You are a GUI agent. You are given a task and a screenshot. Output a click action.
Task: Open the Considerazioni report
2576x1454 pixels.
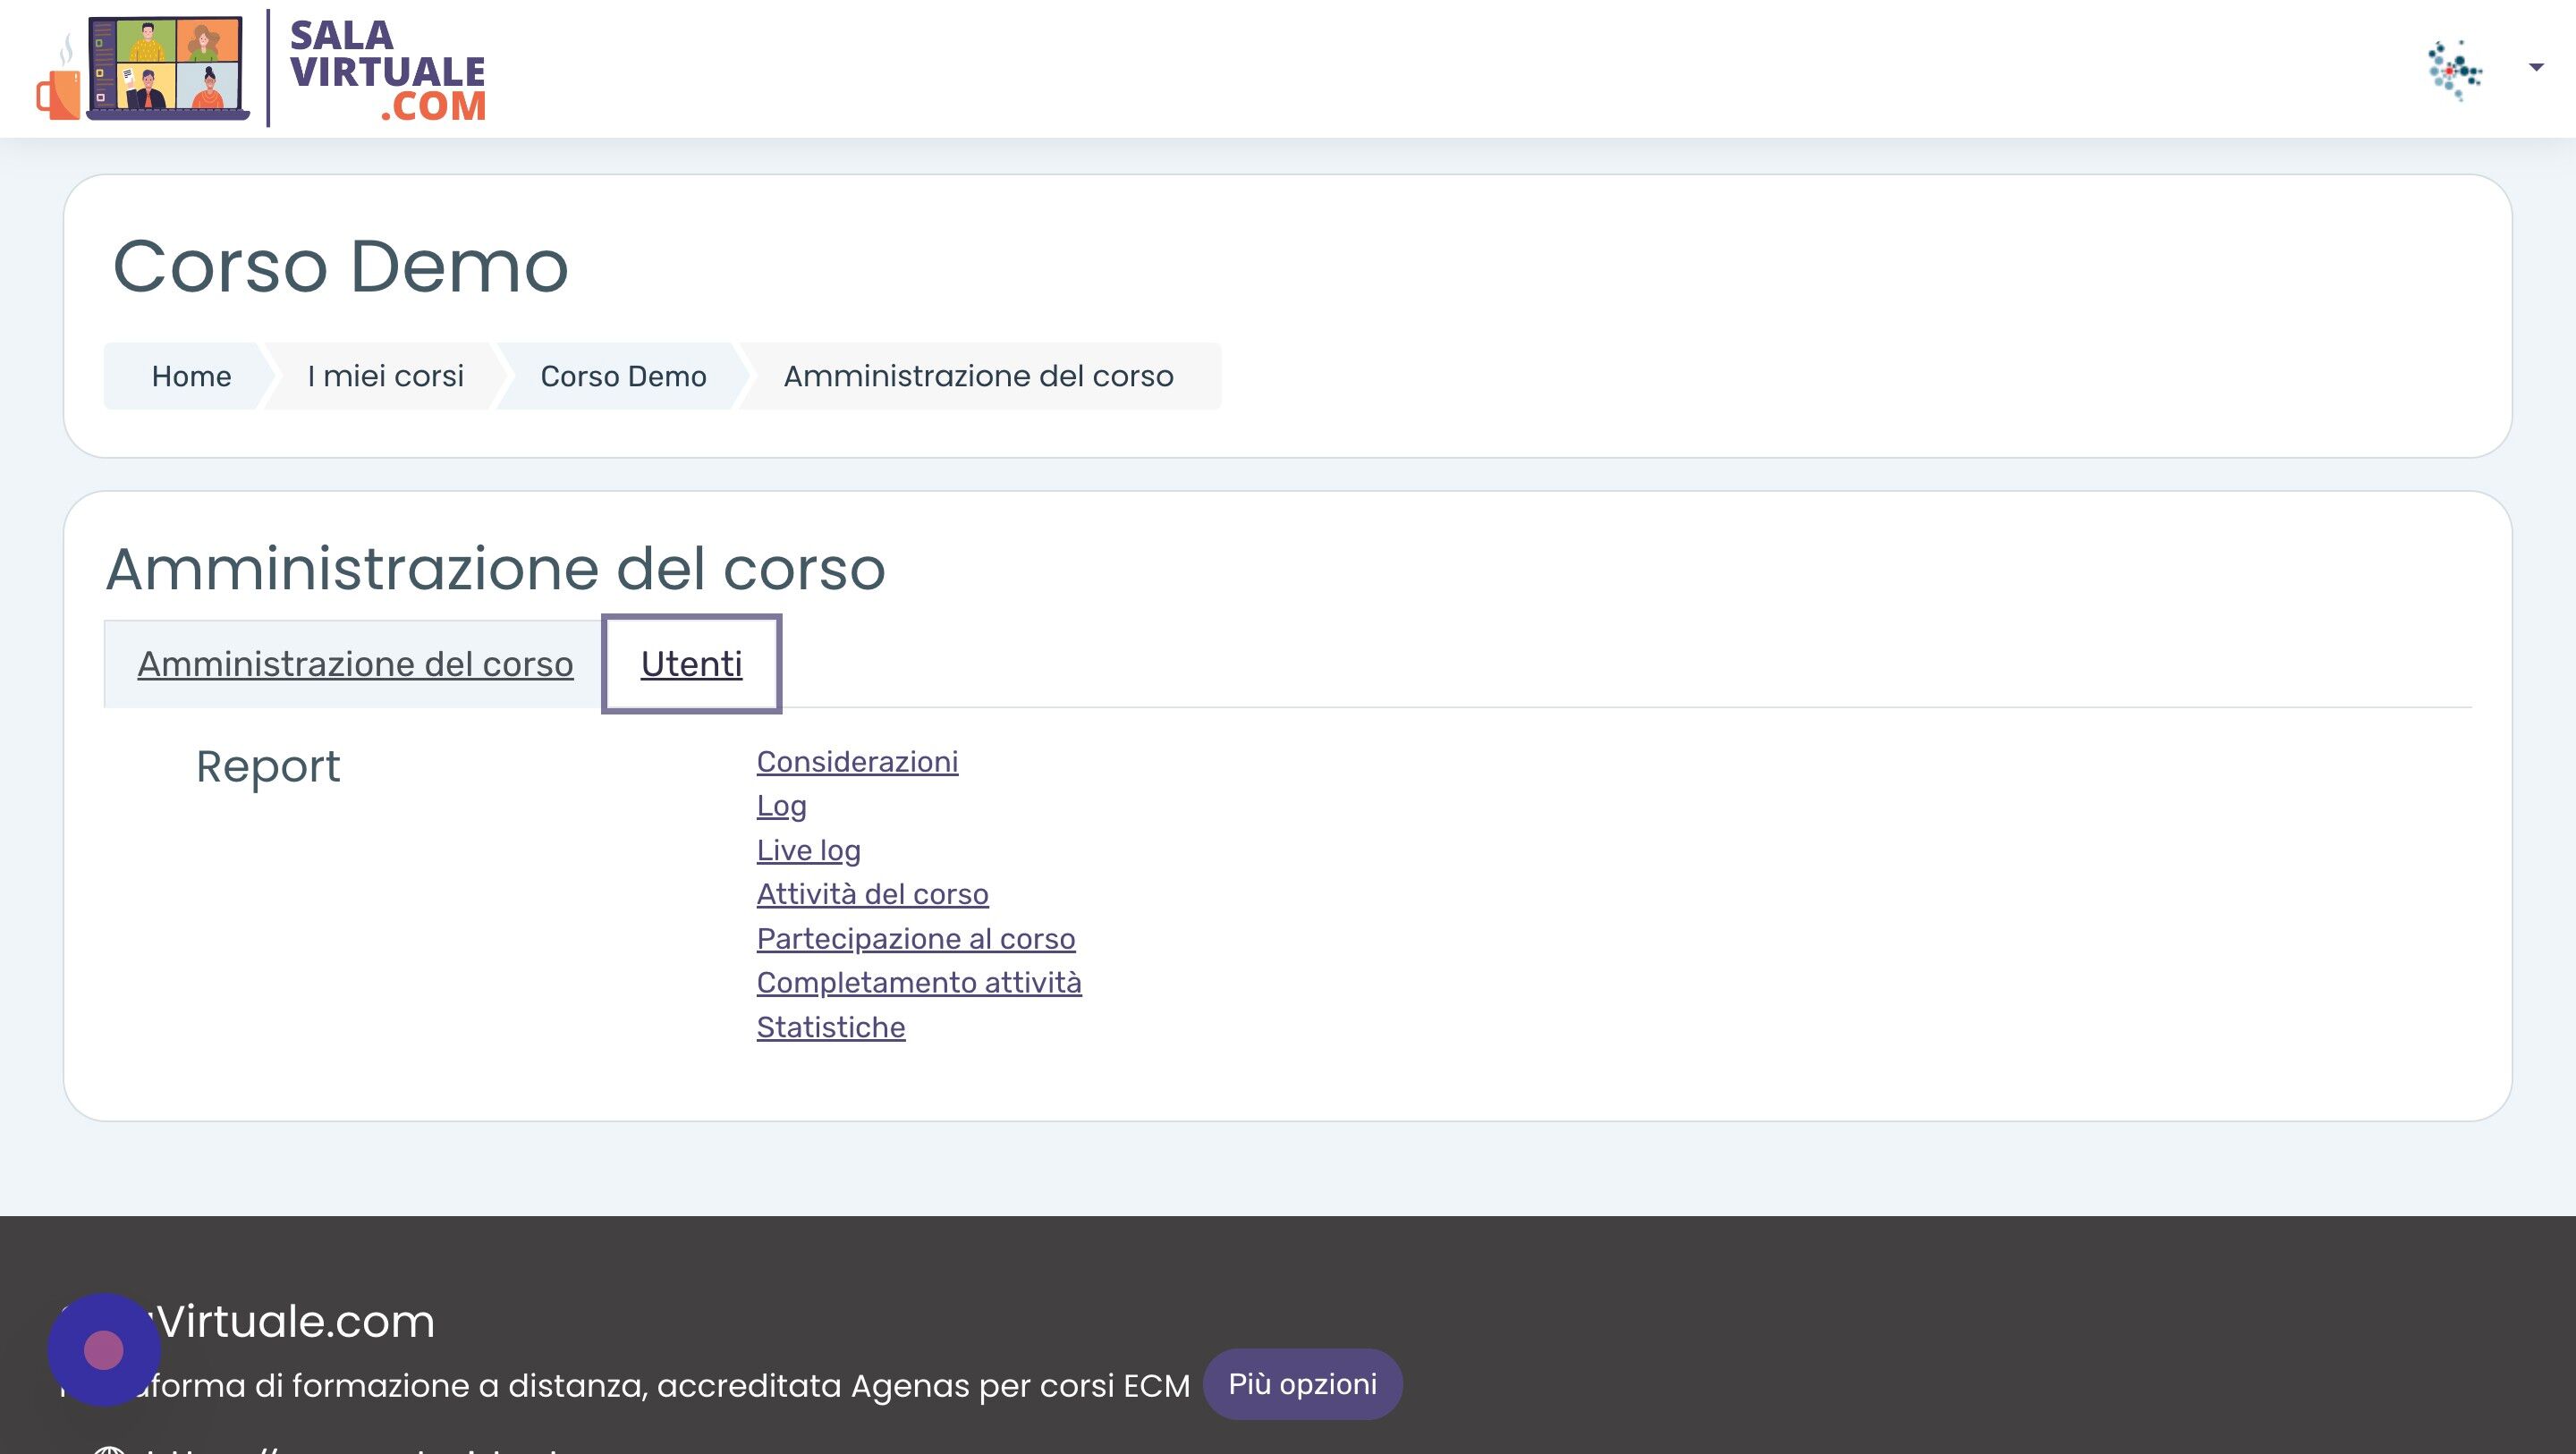tap(857, 762)
